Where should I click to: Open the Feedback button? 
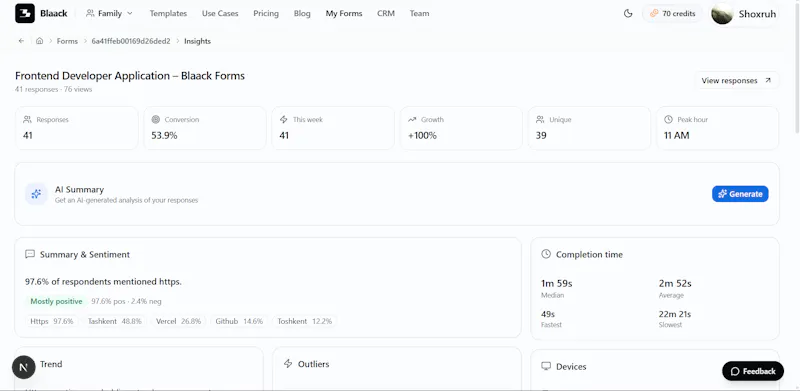click(x=753, y=371)
